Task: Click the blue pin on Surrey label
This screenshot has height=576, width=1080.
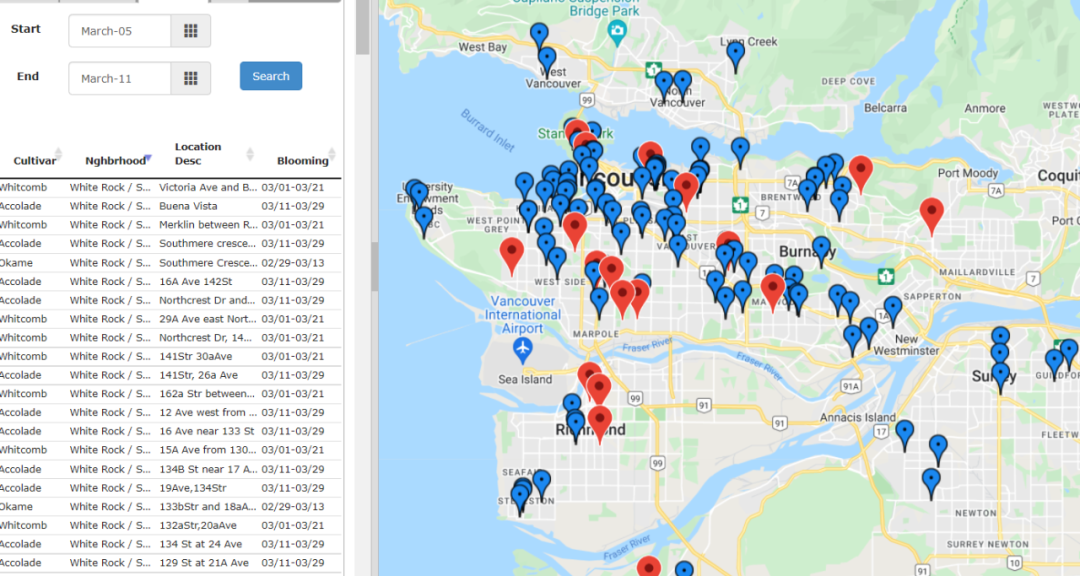Action: pos(1001,376)
